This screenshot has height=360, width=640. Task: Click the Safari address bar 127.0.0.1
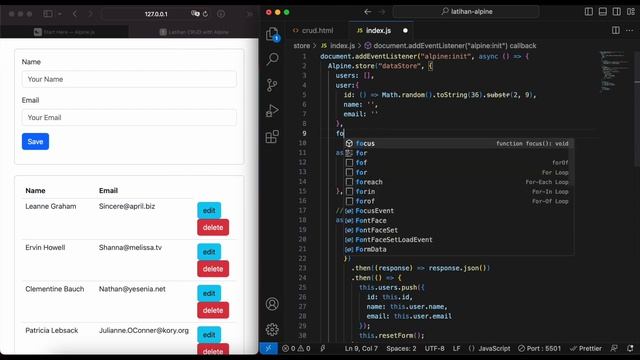(x=157, y=14)
